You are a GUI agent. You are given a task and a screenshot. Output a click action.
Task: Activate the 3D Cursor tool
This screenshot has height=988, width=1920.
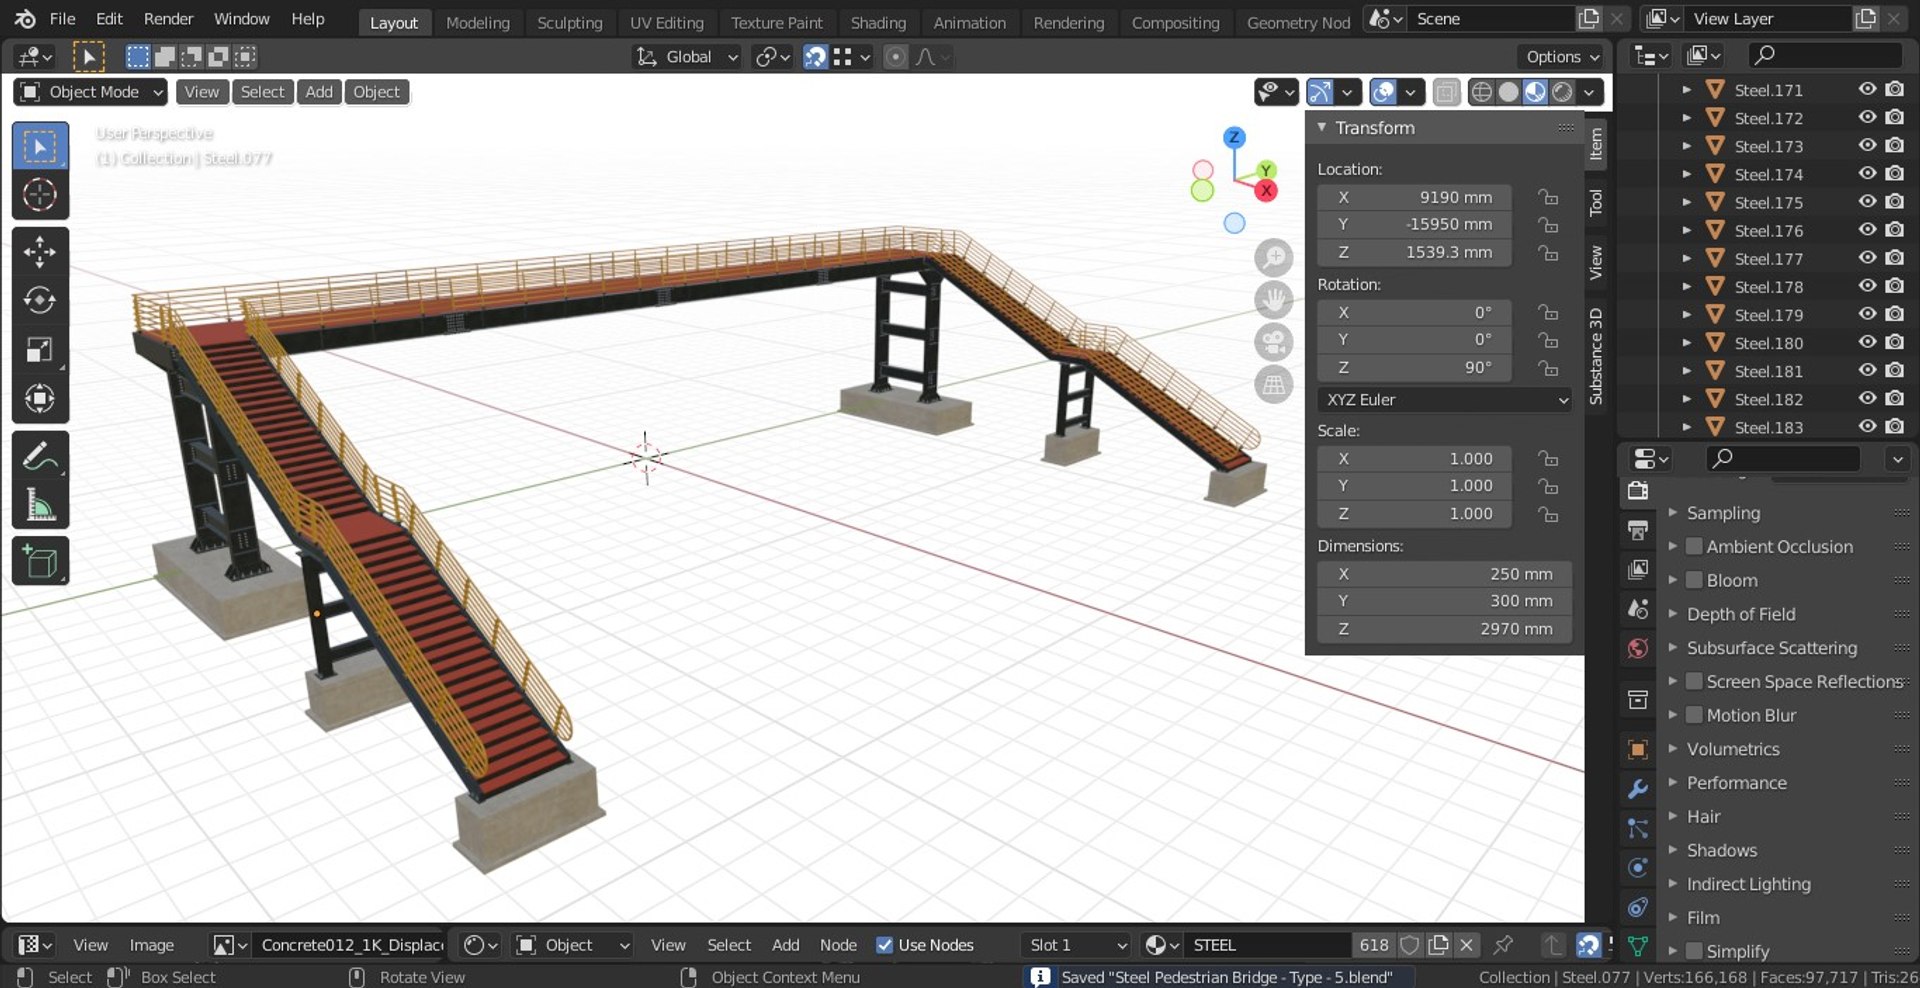click(x=40, y=195)
